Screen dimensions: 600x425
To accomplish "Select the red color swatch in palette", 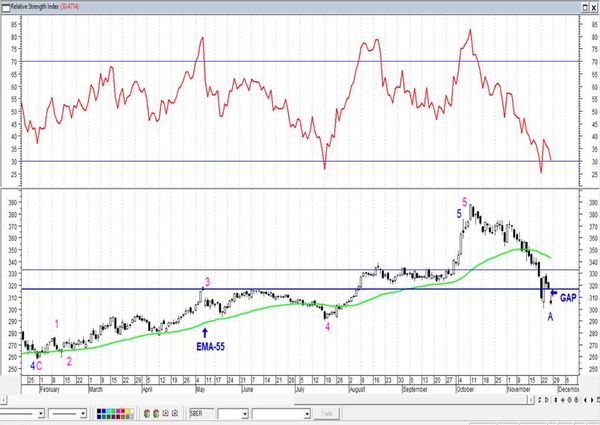I will pyautogui.click(x=122, y=411).
